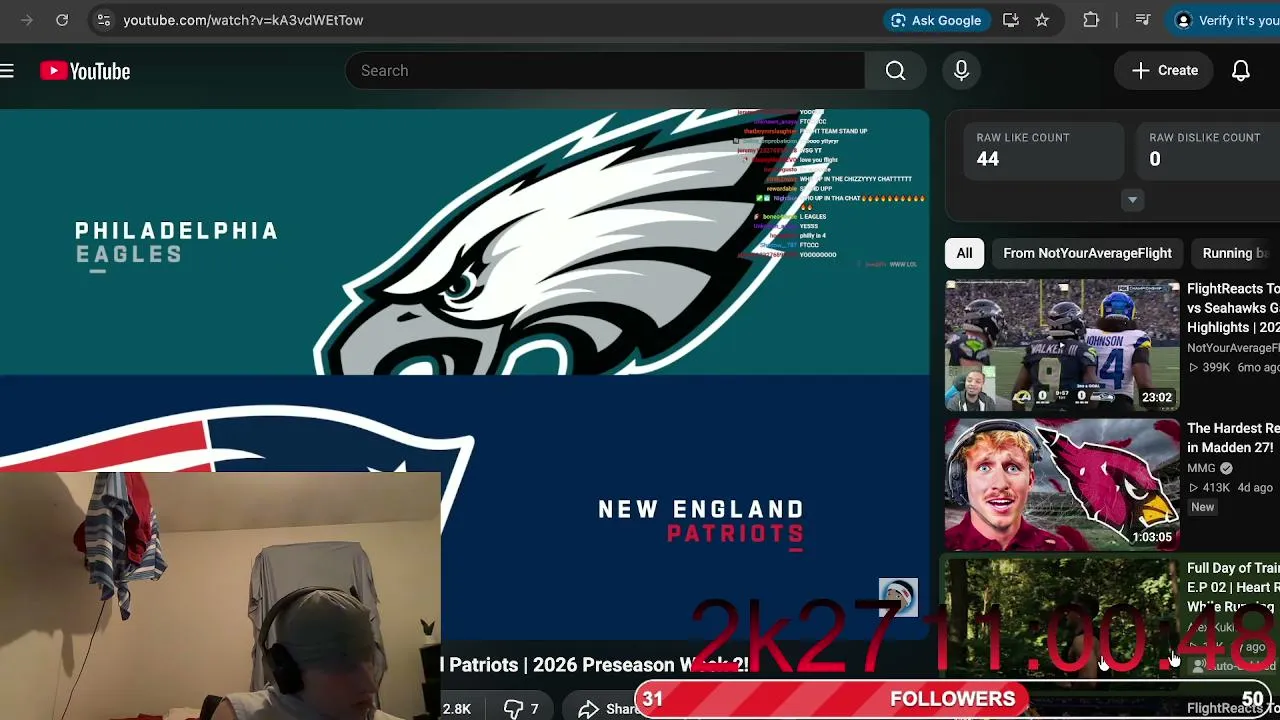Click into the YouTube Search field

click(x=605, y=71)
